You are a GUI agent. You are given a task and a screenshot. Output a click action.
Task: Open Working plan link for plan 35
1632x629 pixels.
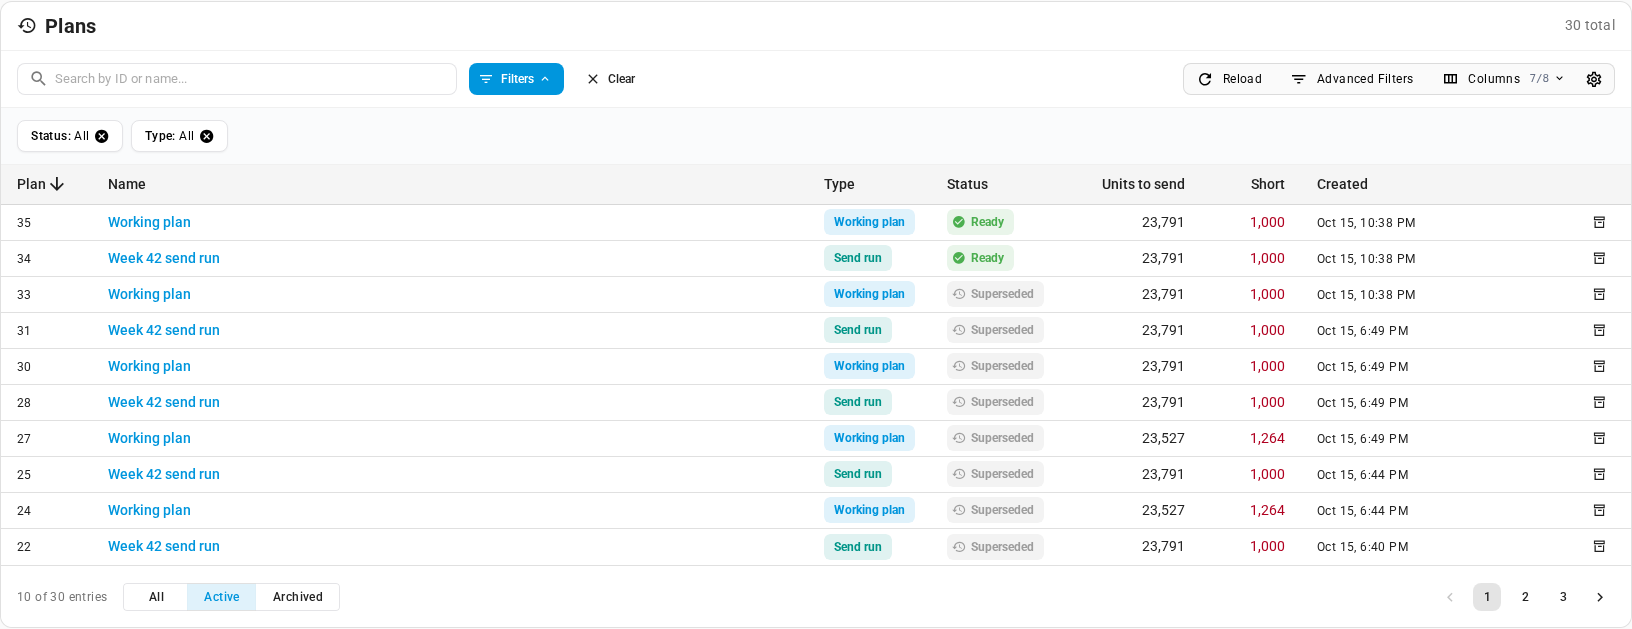point(149,222)
